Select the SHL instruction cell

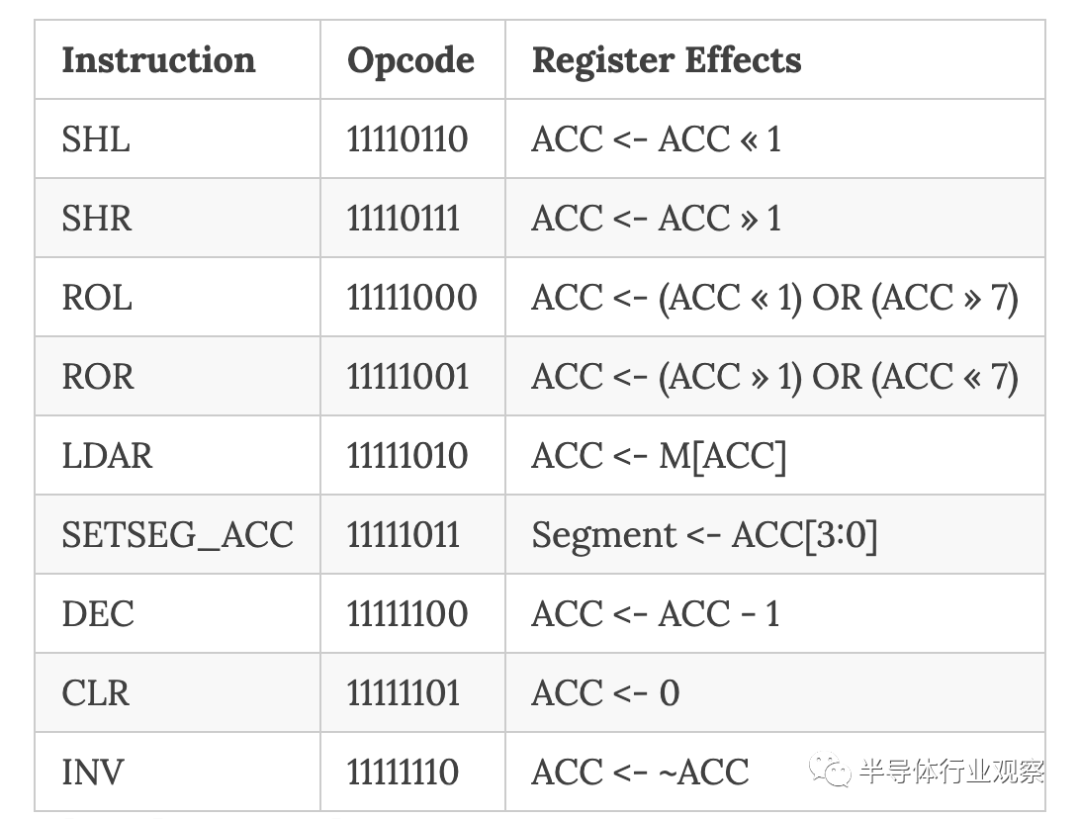click(96, 139)
